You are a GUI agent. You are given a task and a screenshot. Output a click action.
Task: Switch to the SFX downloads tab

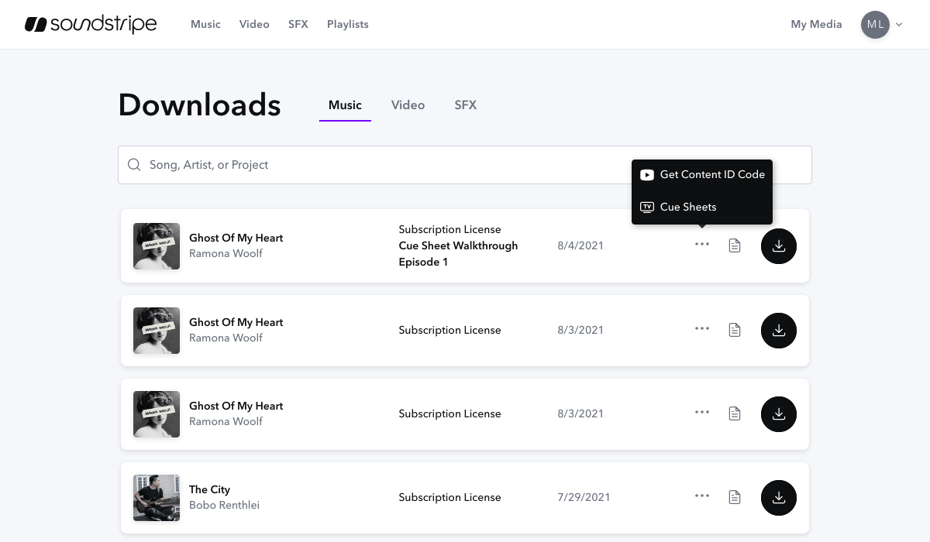click(465, 105)
